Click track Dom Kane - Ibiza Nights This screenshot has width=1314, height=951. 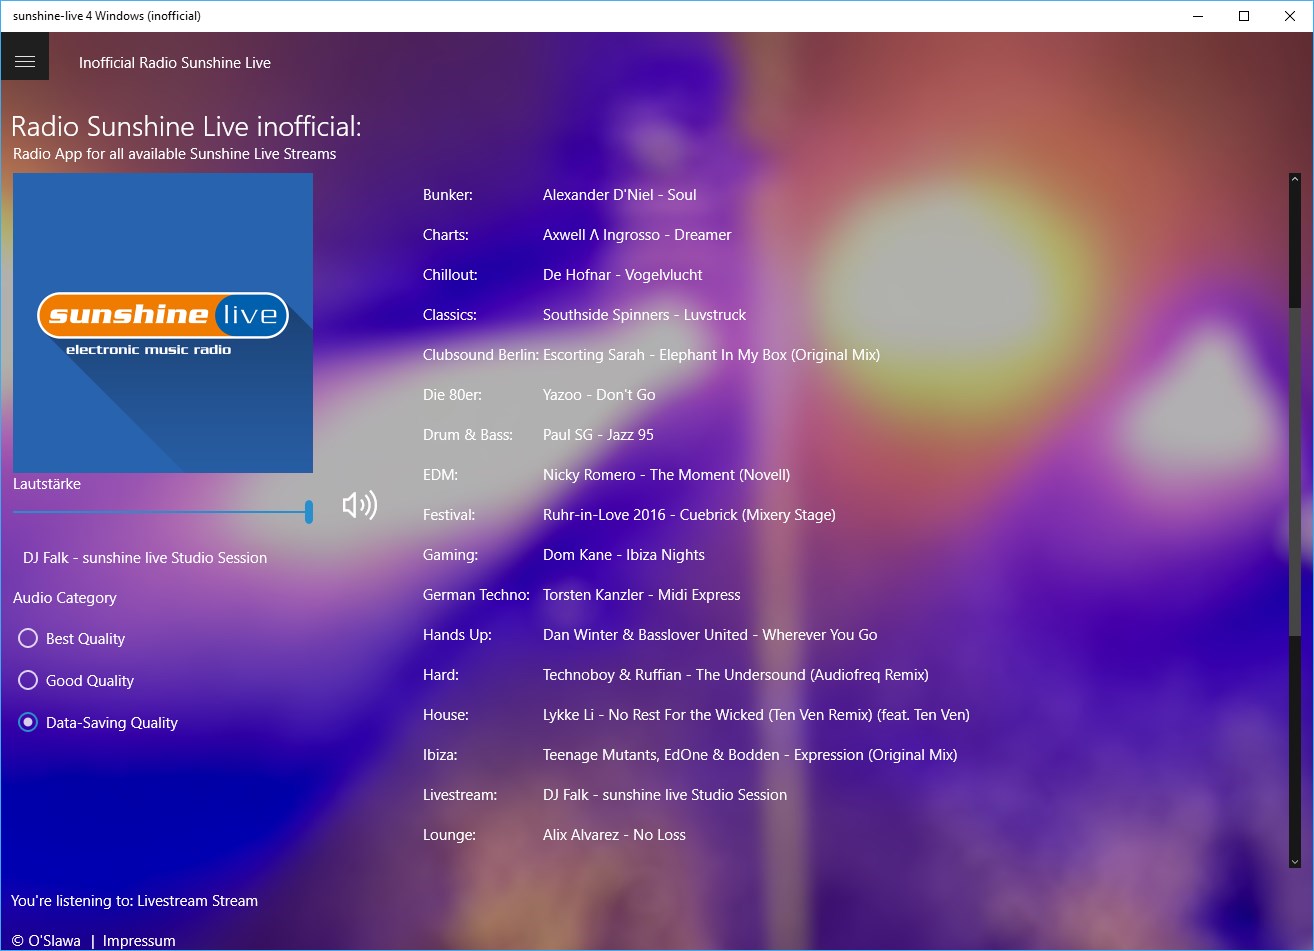[x=624, y=555]
